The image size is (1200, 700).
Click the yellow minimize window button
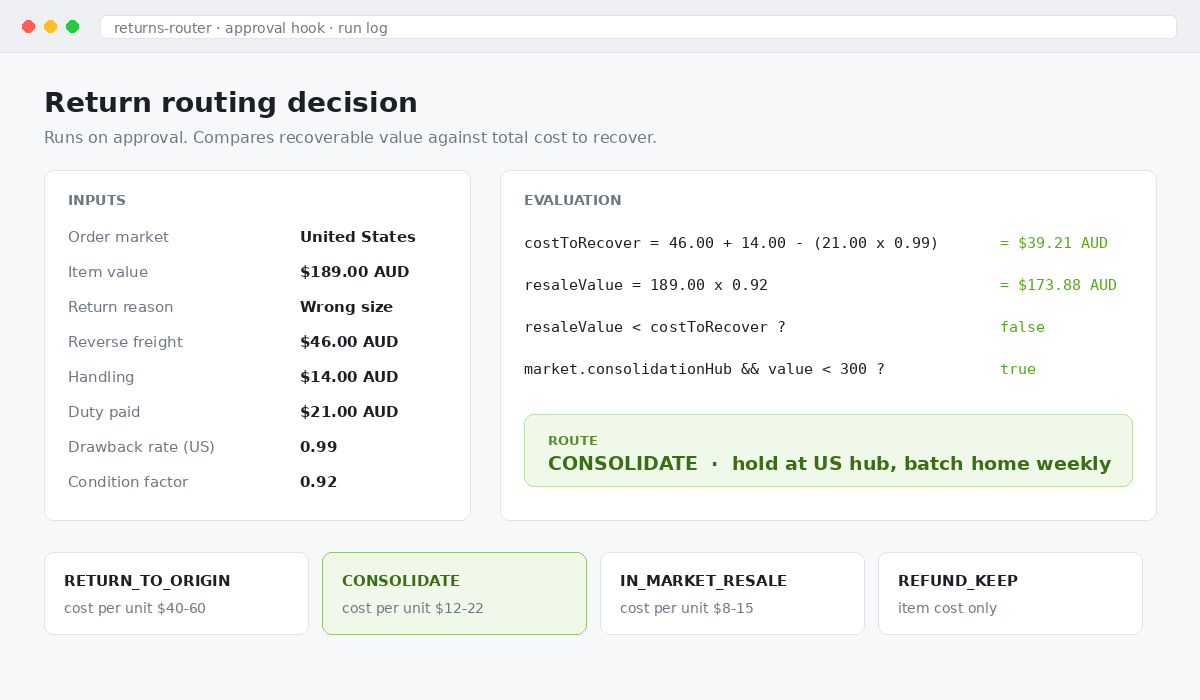pos(50,27)
